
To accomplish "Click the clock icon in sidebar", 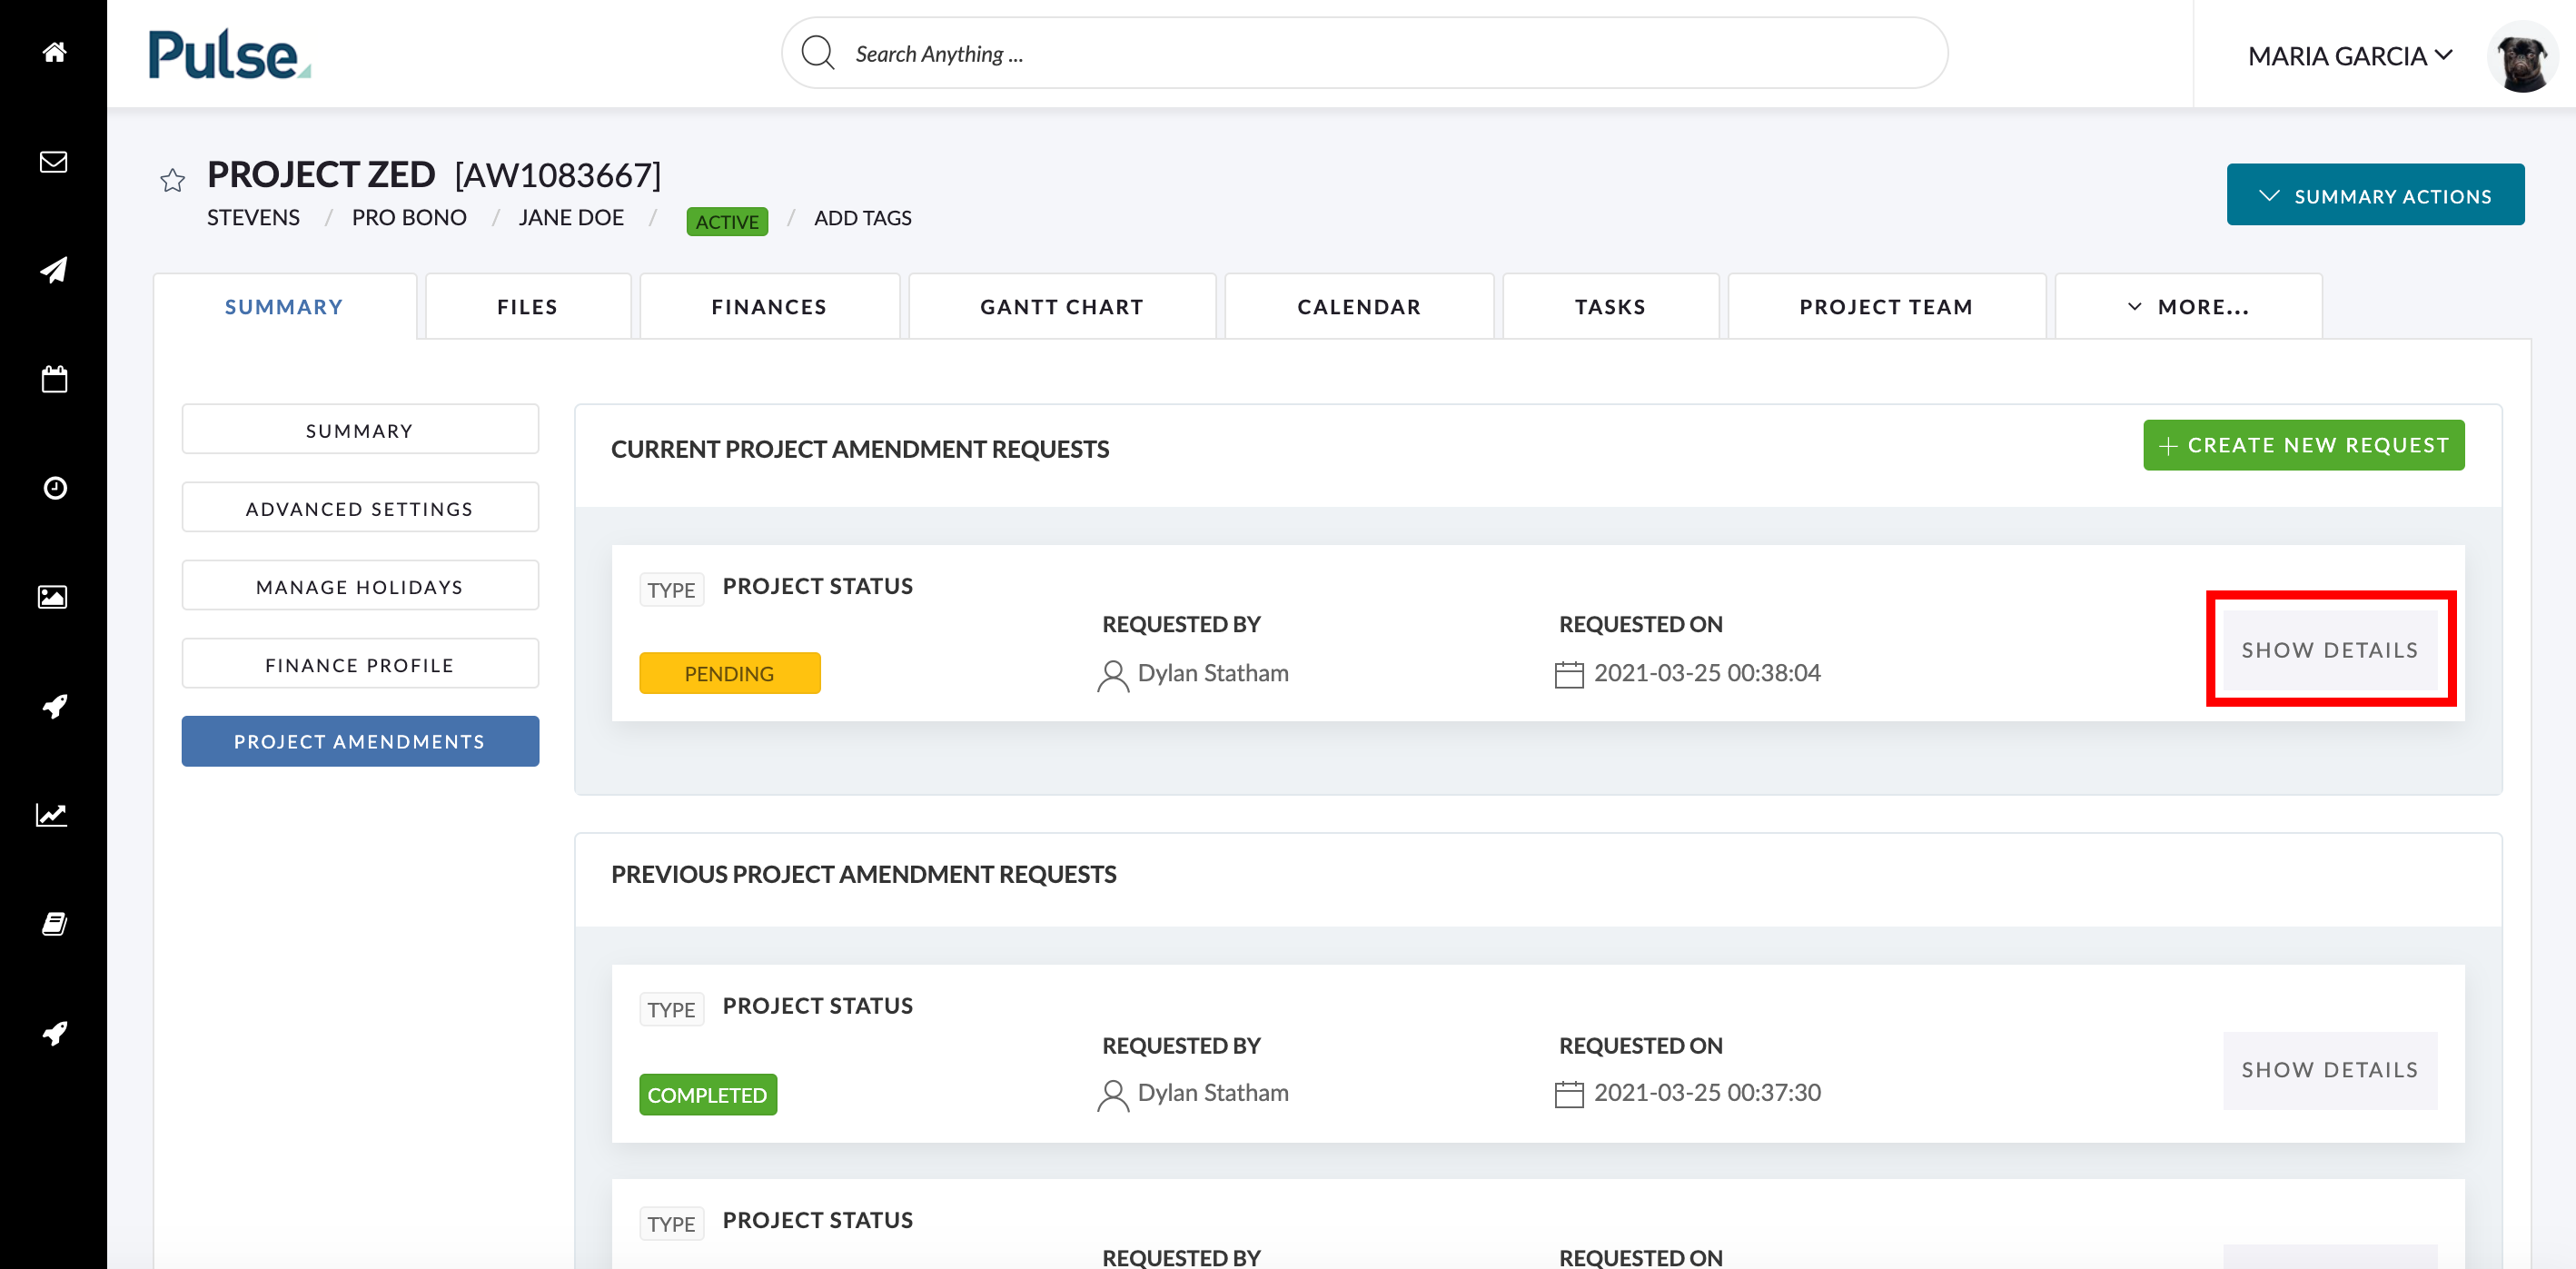I will [54, 488].
